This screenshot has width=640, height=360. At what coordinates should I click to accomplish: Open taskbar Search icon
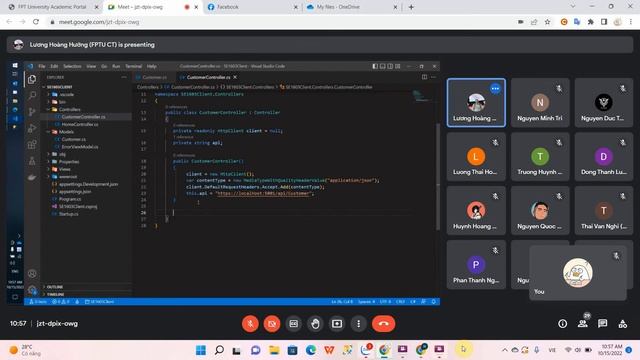(219, 350)
